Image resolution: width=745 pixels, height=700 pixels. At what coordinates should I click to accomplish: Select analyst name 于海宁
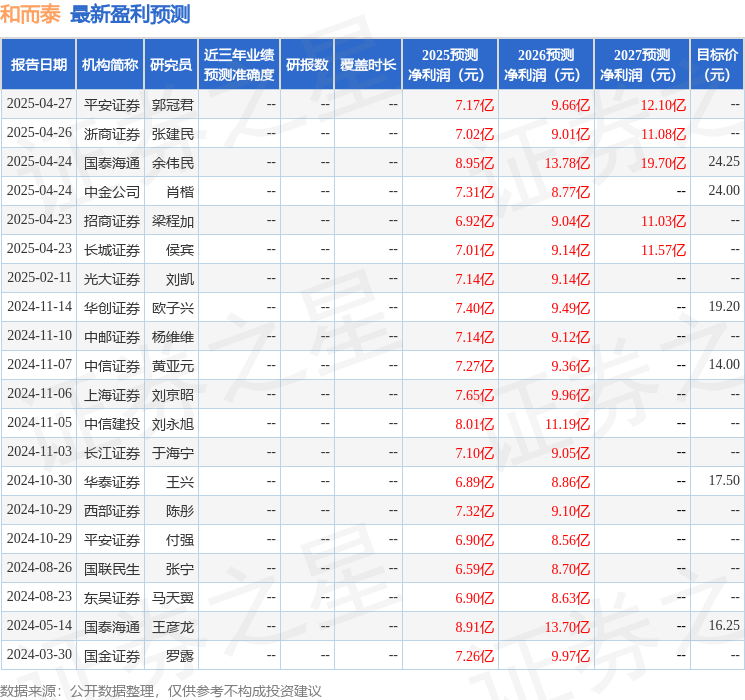pyautogui.click(x=173, y=453)
